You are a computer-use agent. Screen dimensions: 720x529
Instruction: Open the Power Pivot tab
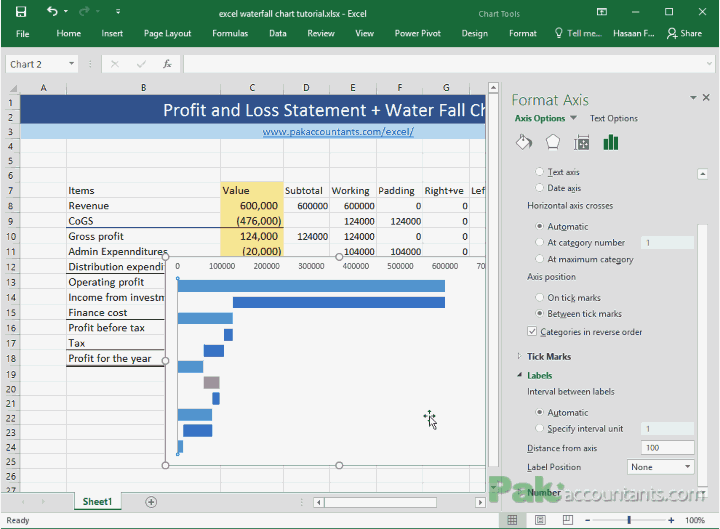pos(417,34)
